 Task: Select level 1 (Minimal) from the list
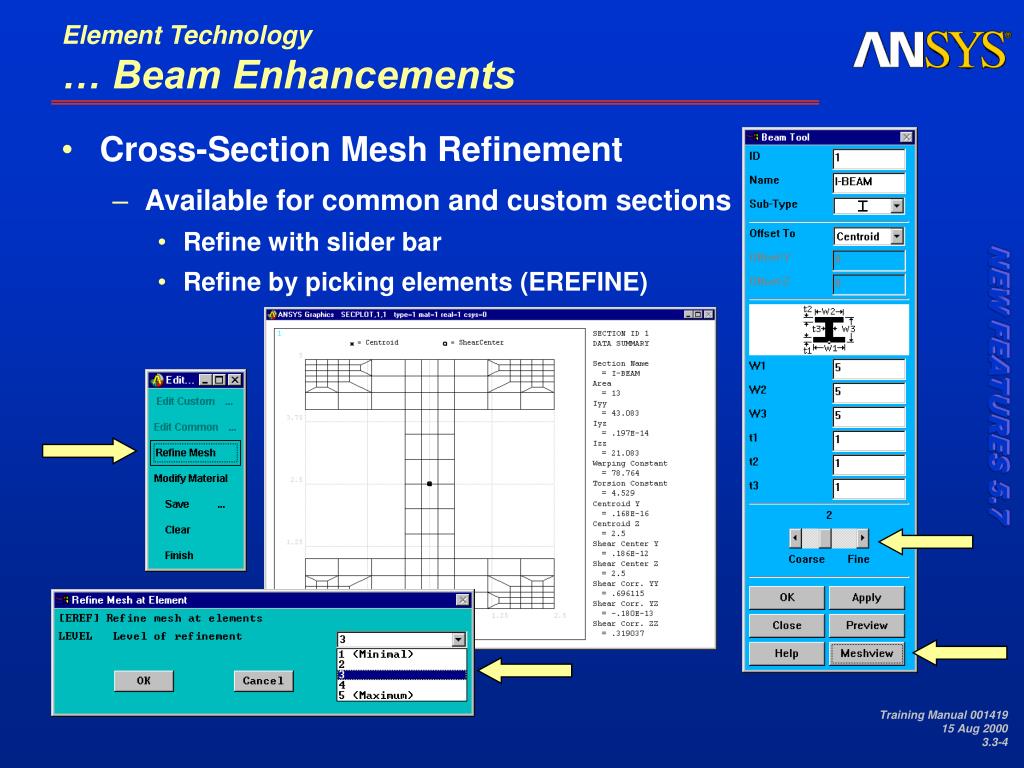[x=402, y=654]
